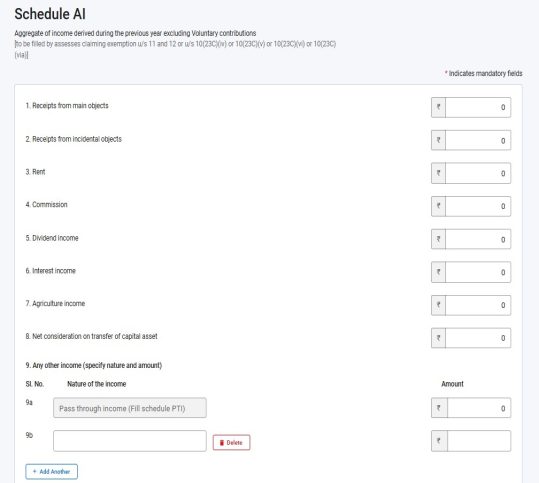Click the 9b nature of income text box
Screen dimensions: 539x483
(x=130, y=441)
